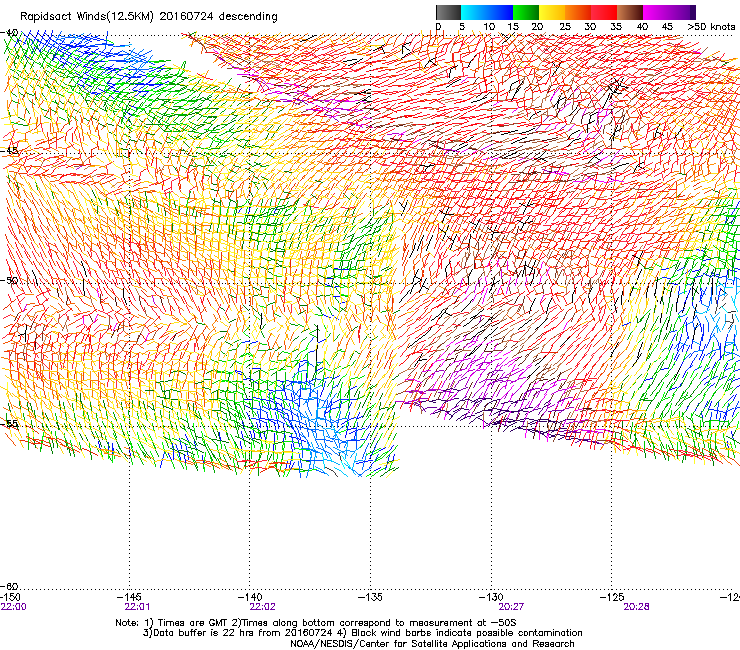Click the '30' legend tick label

tap(590, 26)
